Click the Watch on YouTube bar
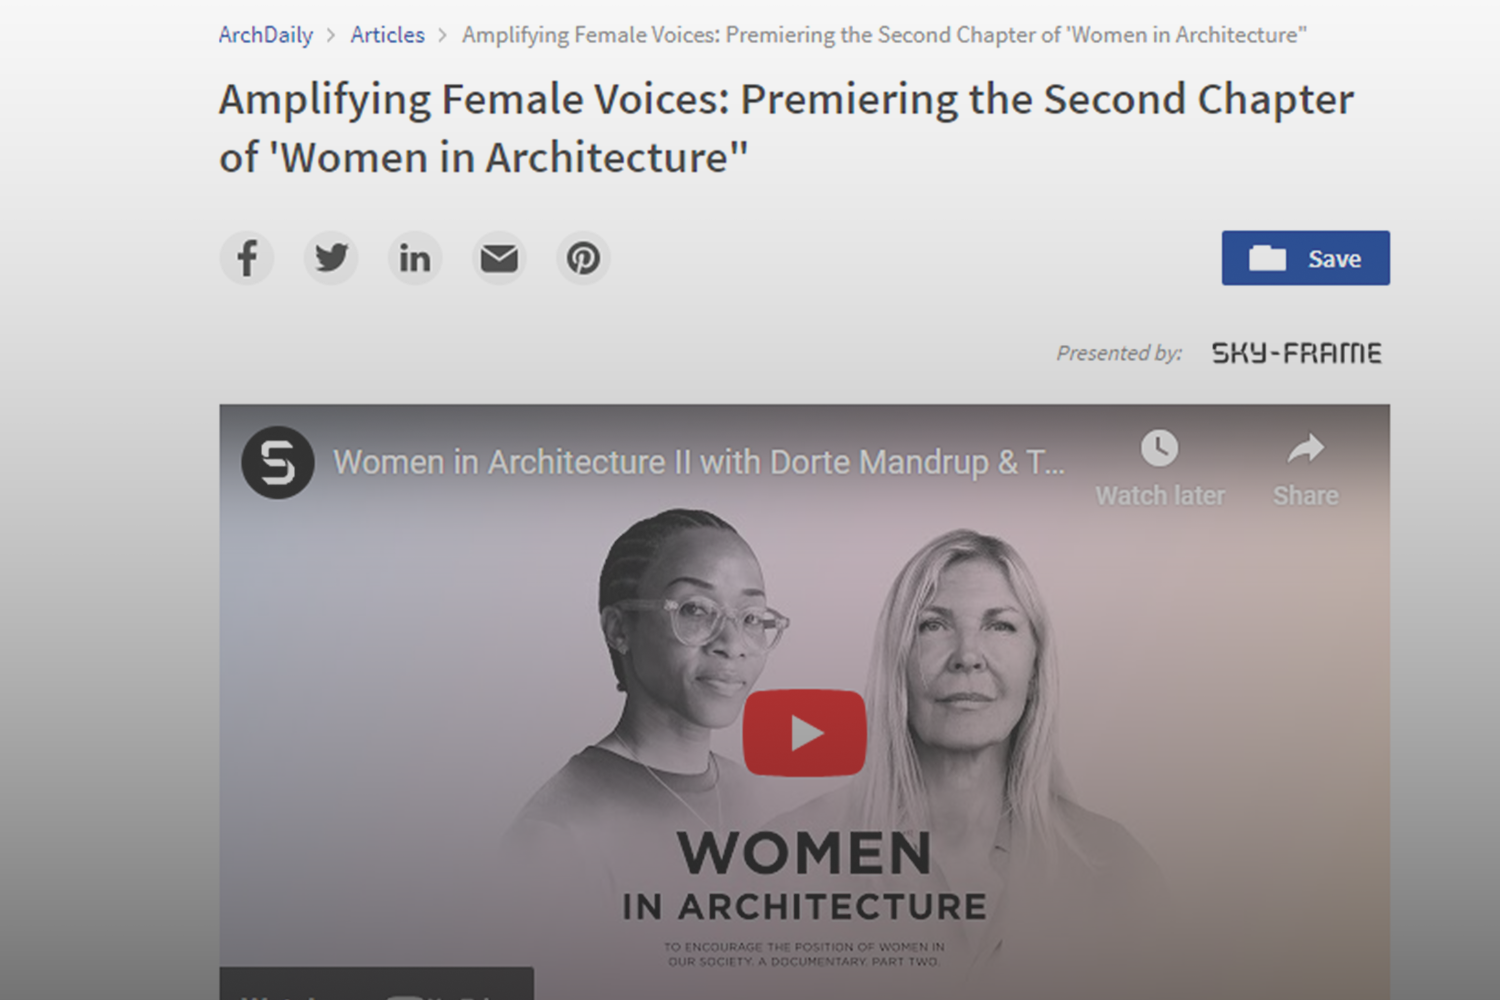1500x1000 pixels. click(x=376, y=986)
